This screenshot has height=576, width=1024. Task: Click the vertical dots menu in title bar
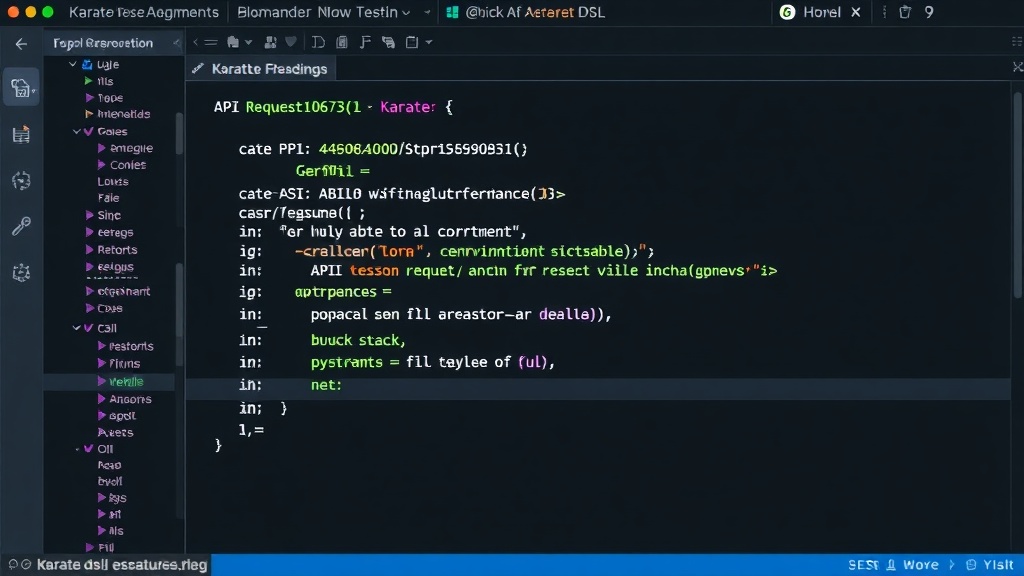pos(885,12)
